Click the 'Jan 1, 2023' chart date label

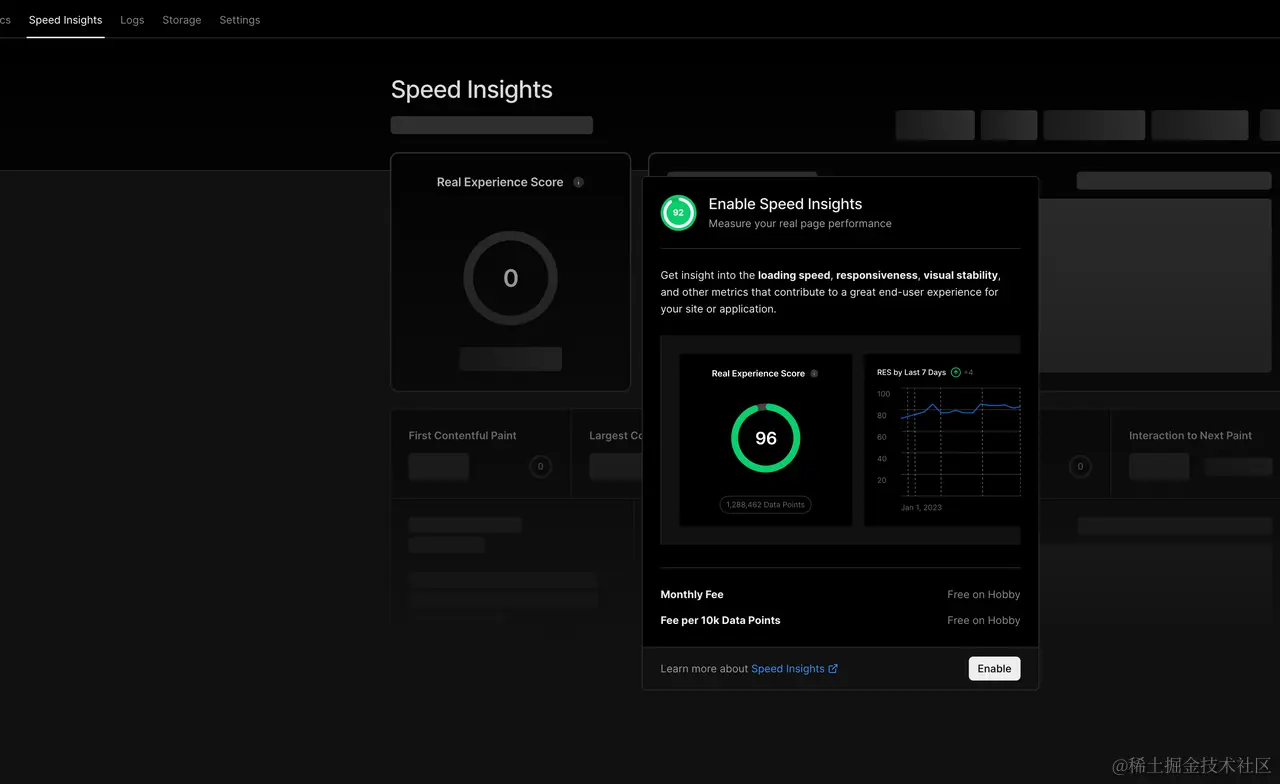pyautogui.click(x=921, y=508)
